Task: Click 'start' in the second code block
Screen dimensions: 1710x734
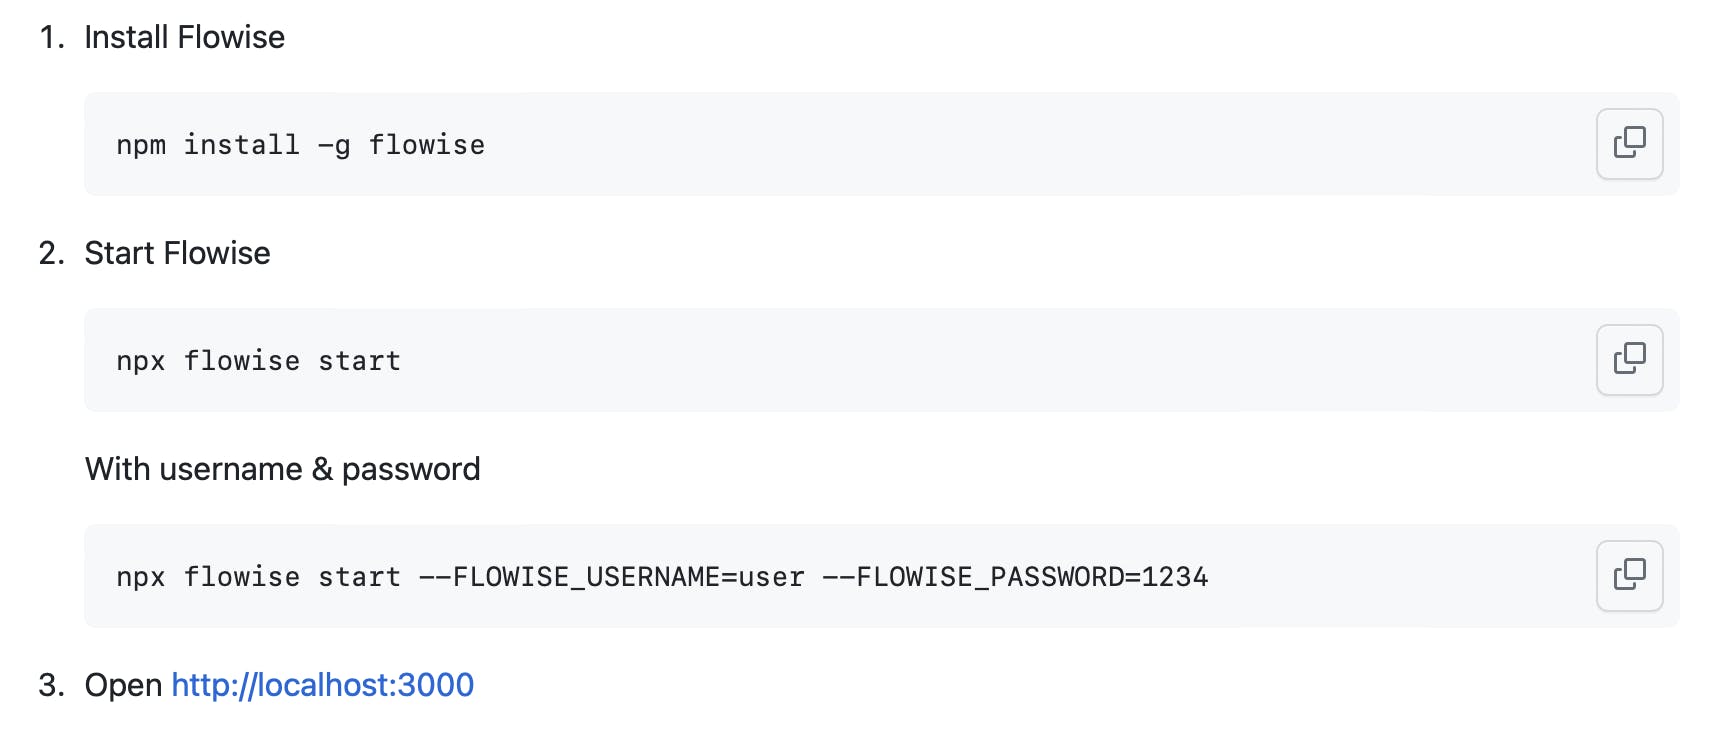Action: 359,361
